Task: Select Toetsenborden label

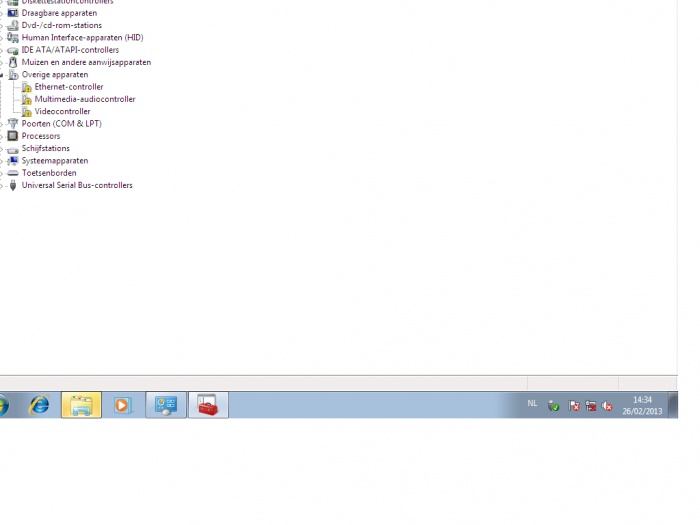Action: coord(49,173)
